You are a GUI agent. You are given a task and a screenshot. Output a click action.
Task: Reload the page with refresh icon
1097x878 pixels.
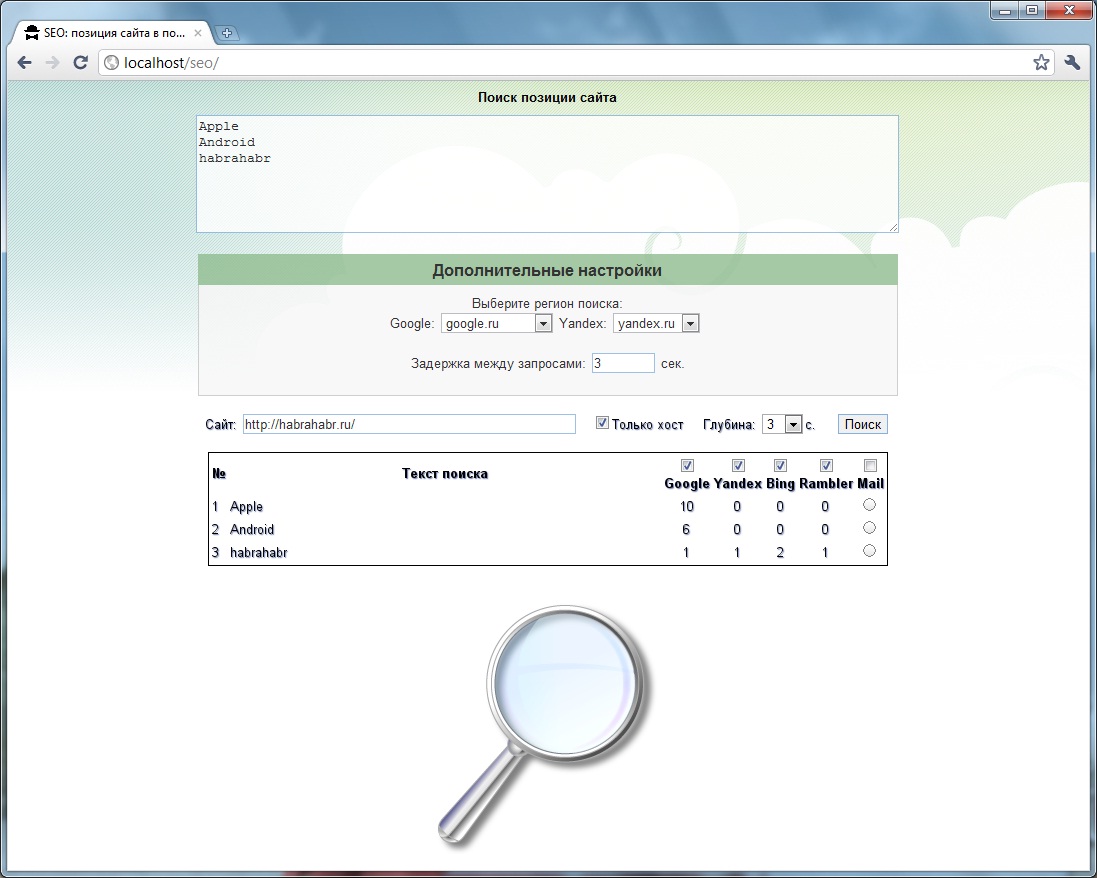81,63
